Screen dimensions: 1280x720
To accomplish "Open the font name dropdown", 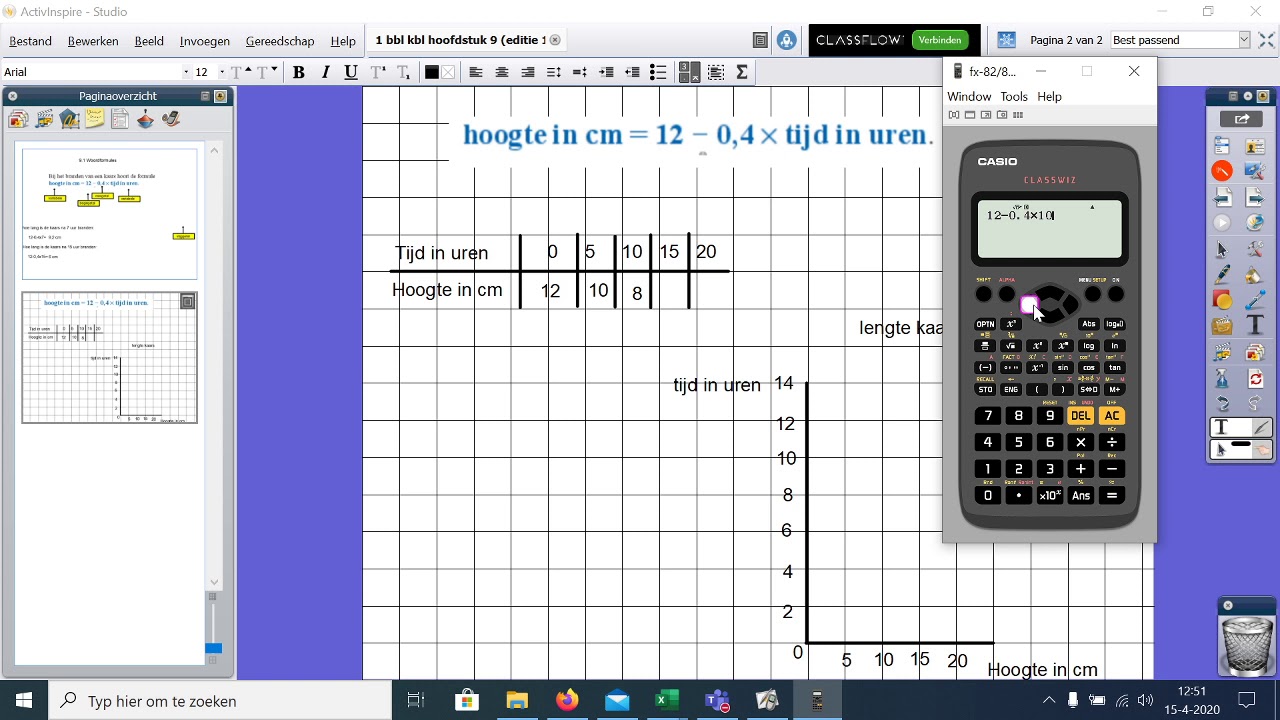I will click(186, 72).
